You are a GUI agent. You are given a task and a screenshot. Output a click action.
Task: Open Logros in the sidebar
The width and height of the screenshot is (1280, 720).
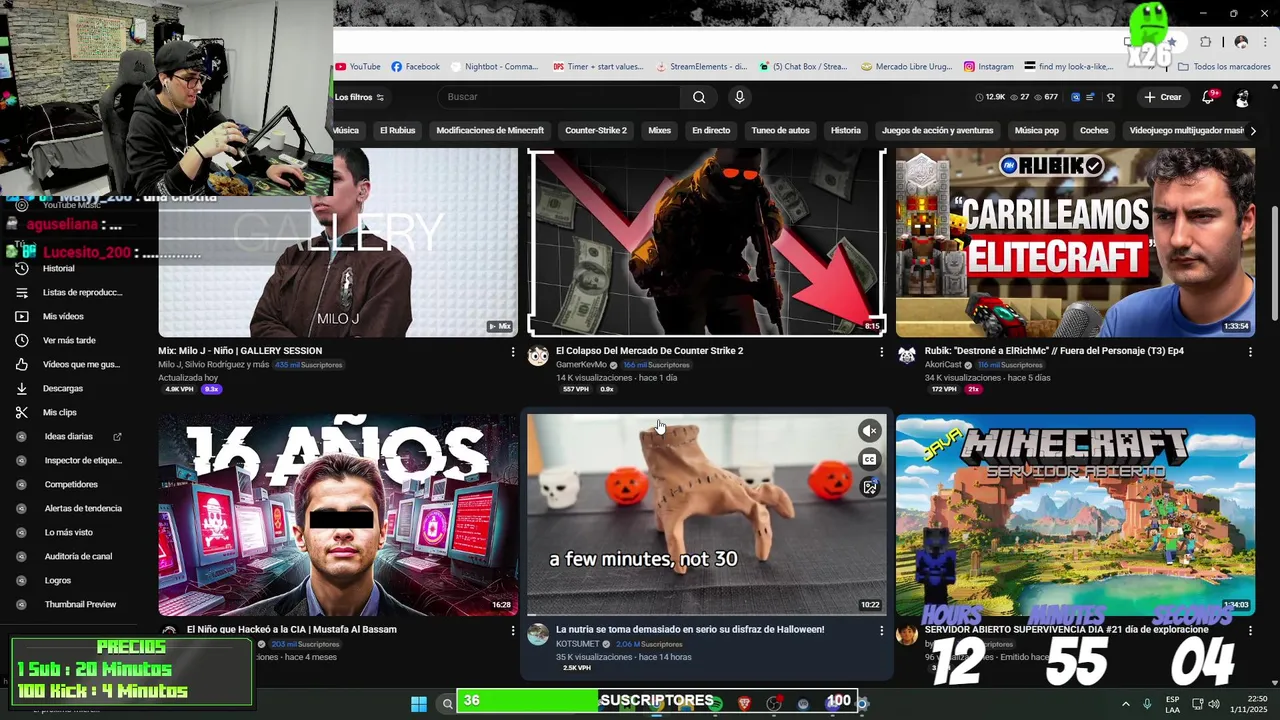pyautogui.click(x=57, y=580)
